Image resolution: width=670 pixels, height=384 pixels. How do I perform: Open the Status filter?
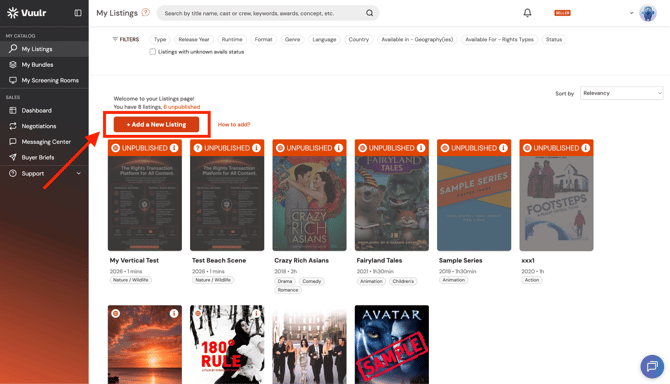[x=554, y=39]
